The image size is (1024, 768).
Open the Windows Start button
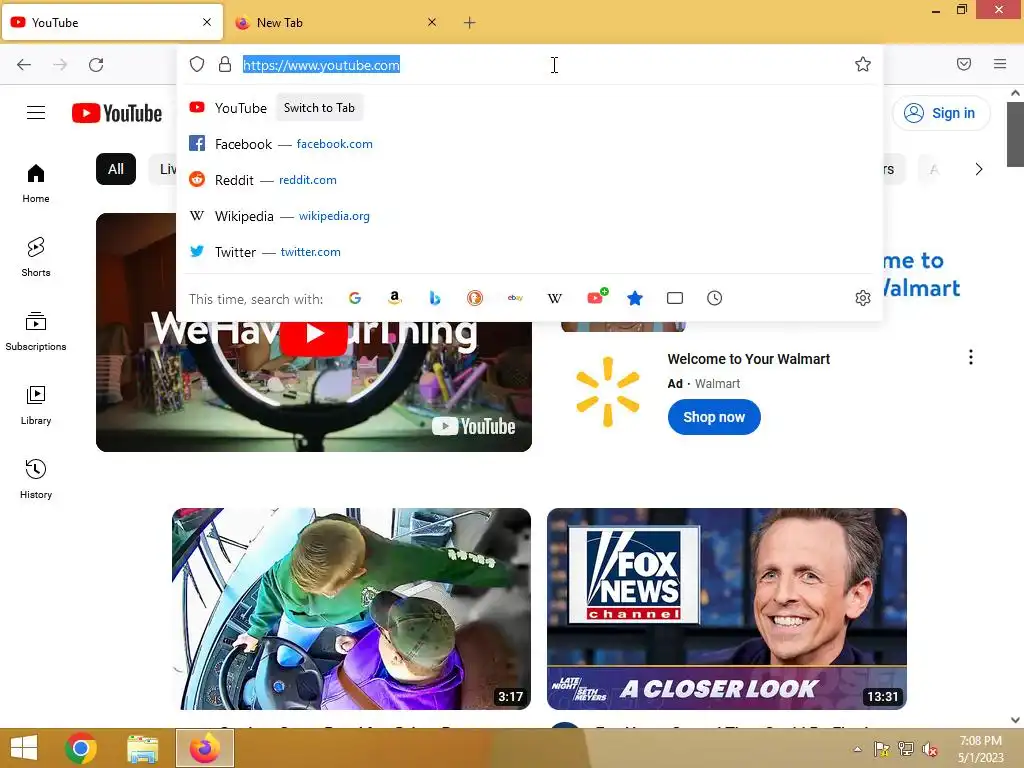[x=24, y=748]
